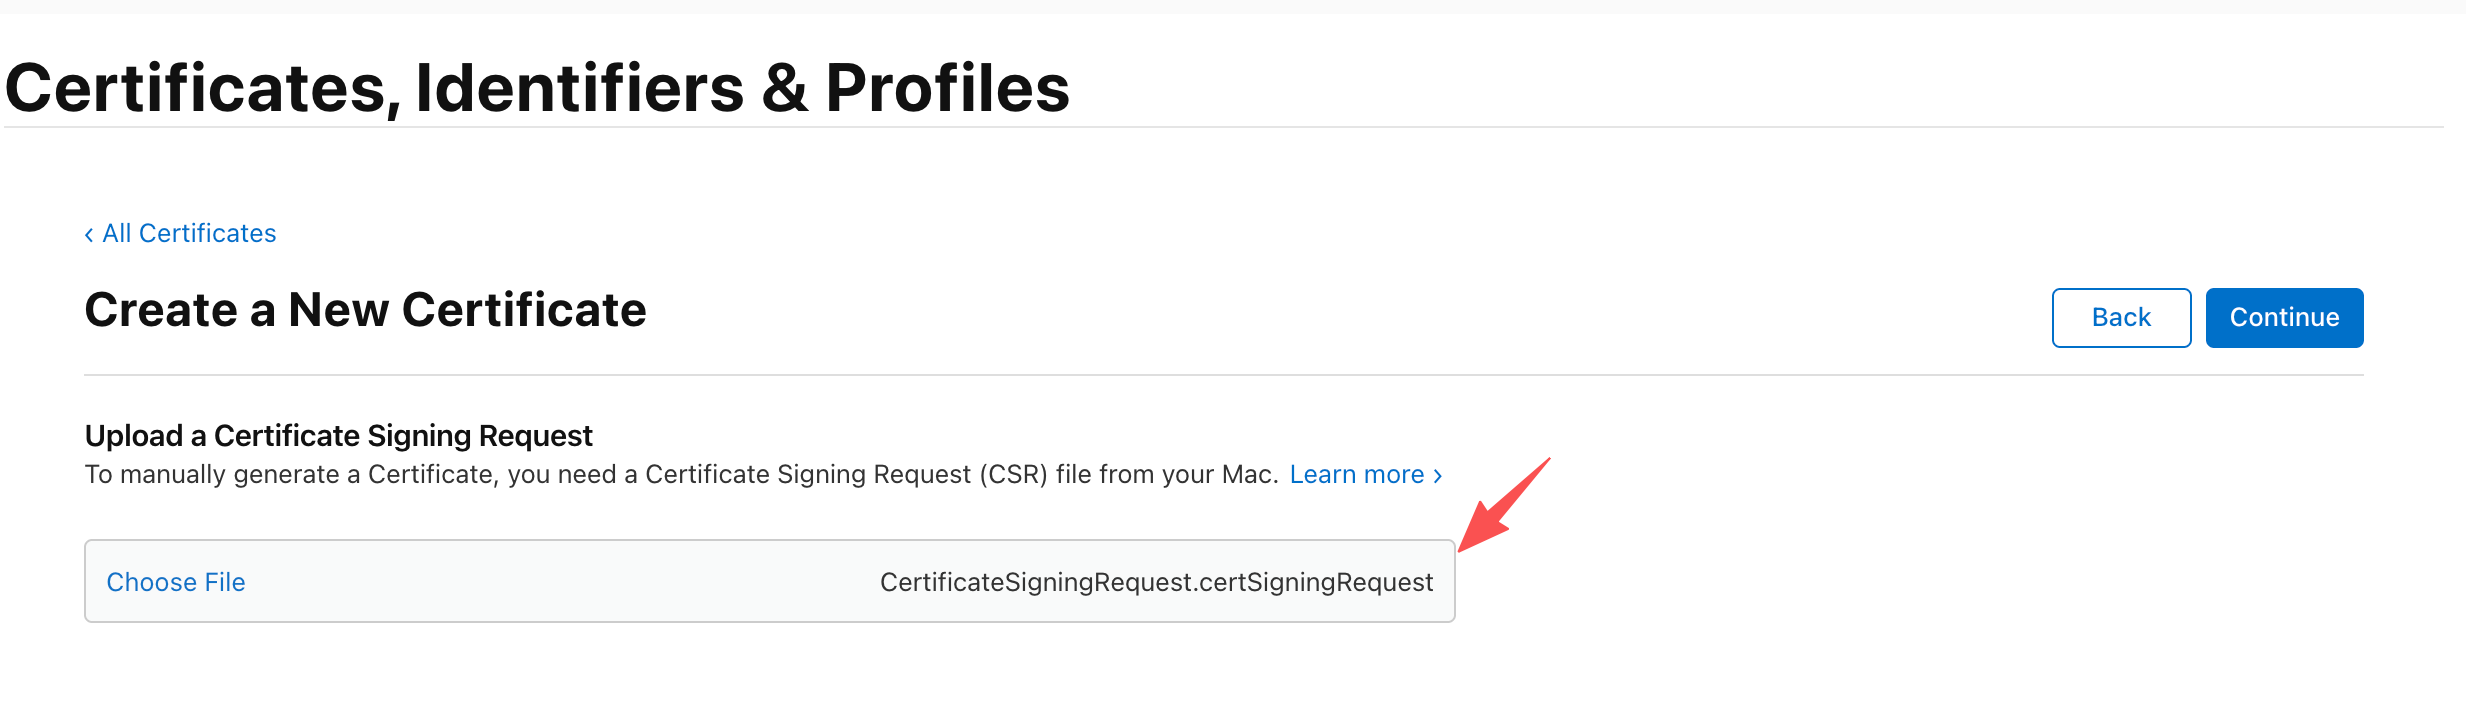Image resolution: width=2466 pixels, height=708 pixels.
Task: Open the Learn more link
Action: pos(1356,474)
